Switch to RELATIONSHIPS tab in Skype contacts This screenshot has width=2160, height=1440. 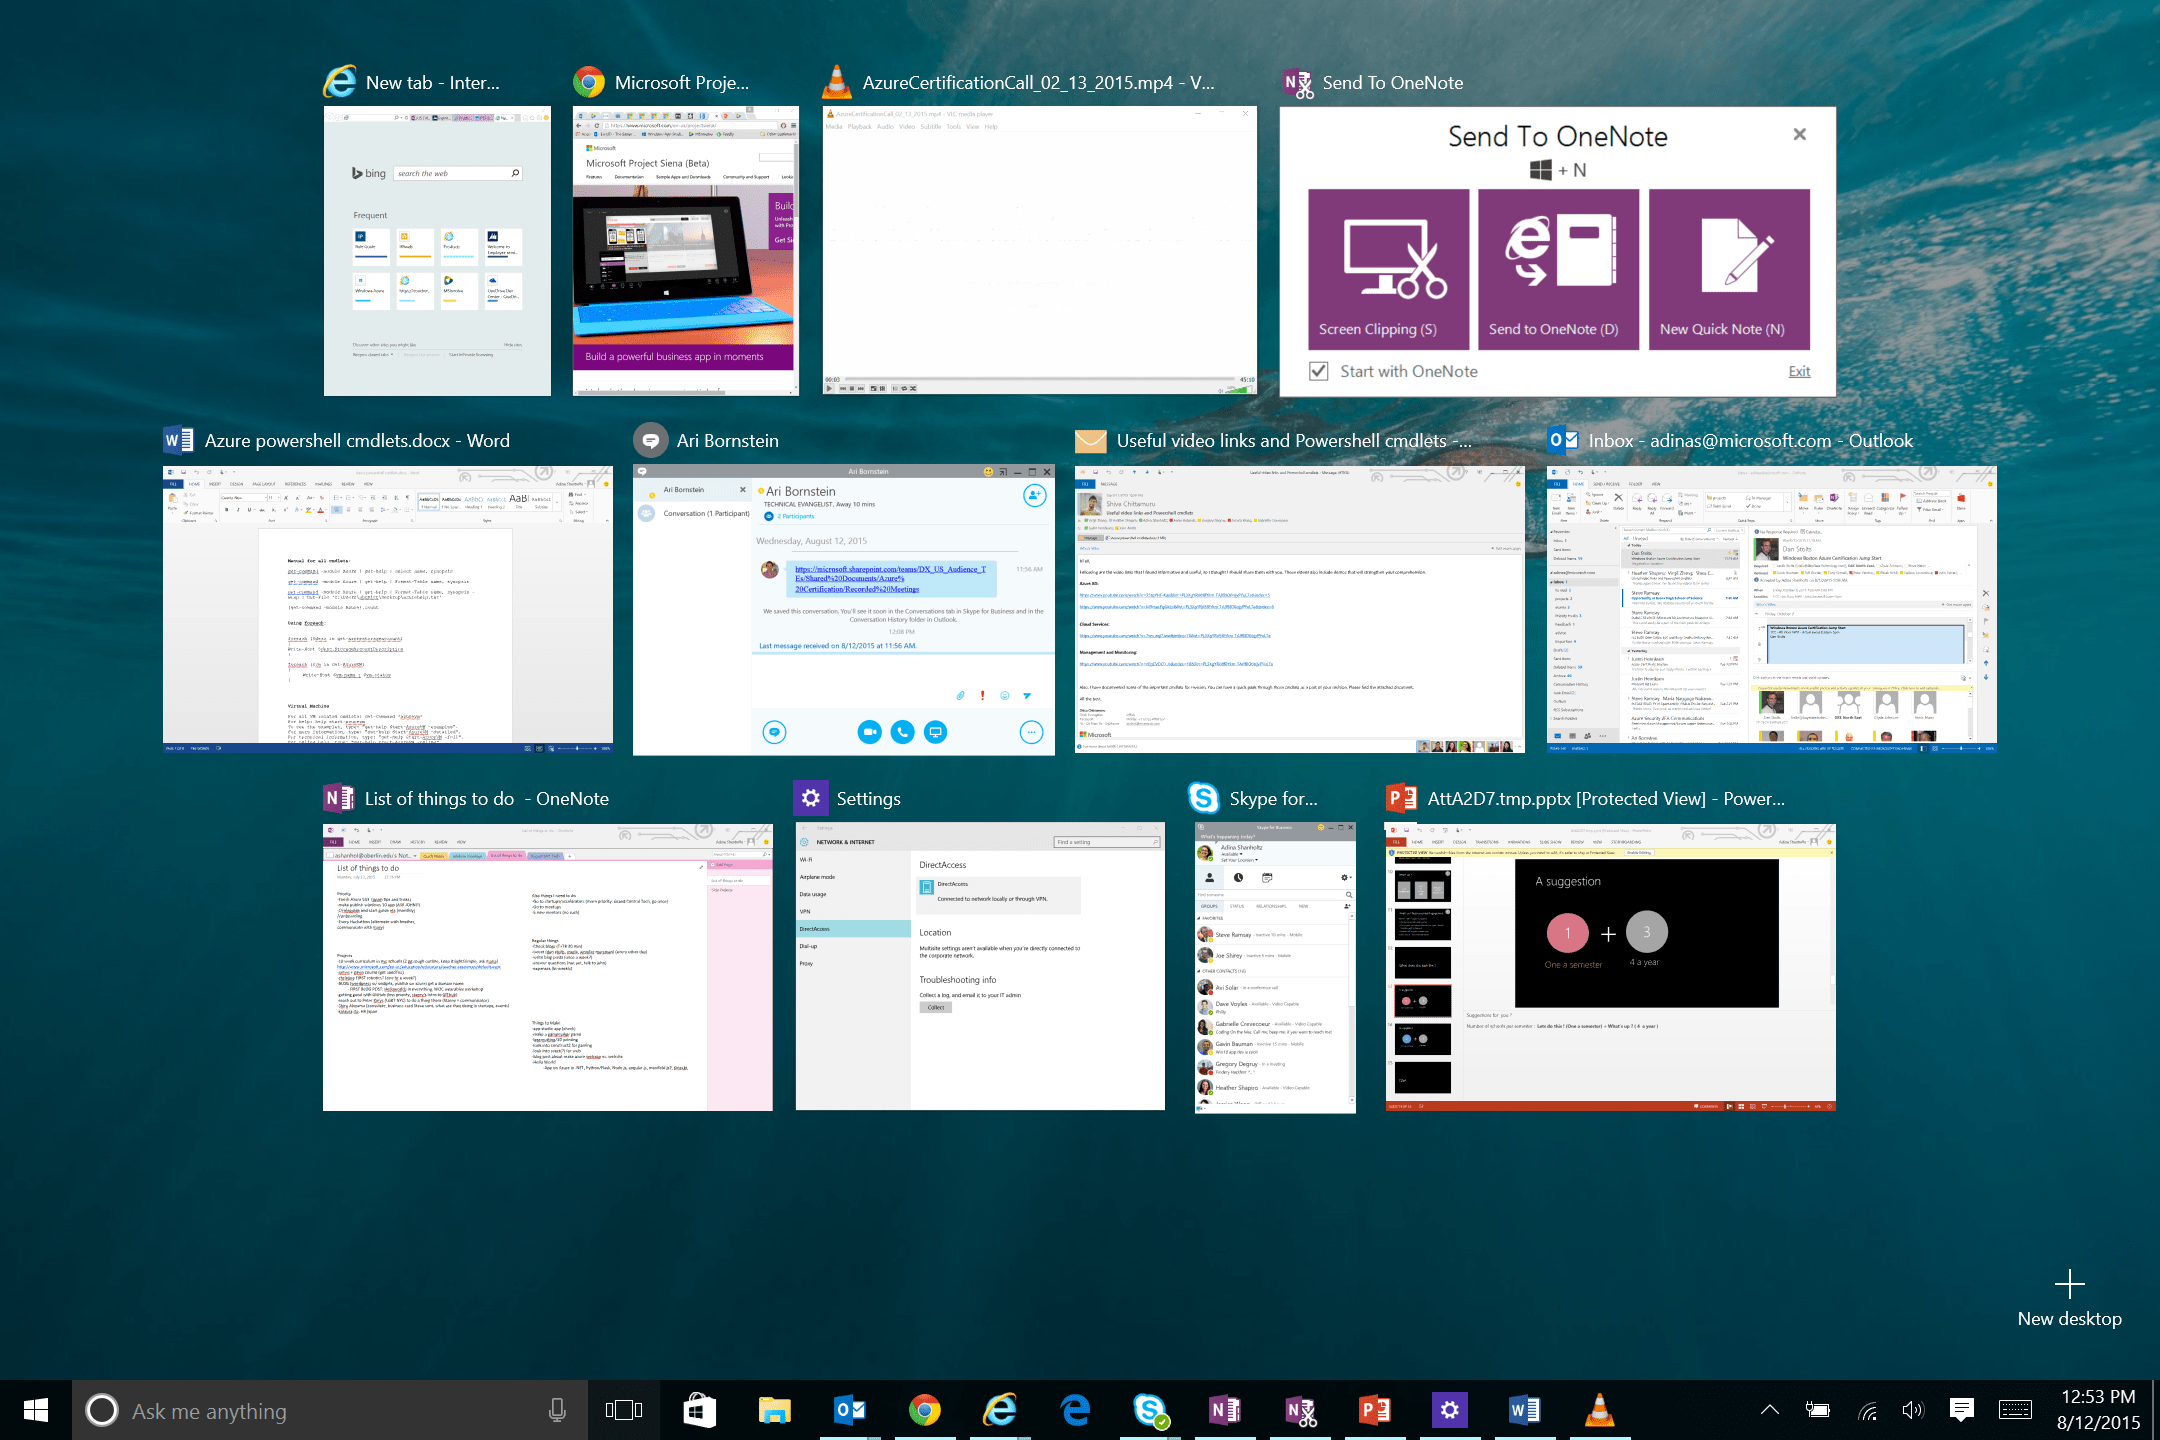(1271, 906)
